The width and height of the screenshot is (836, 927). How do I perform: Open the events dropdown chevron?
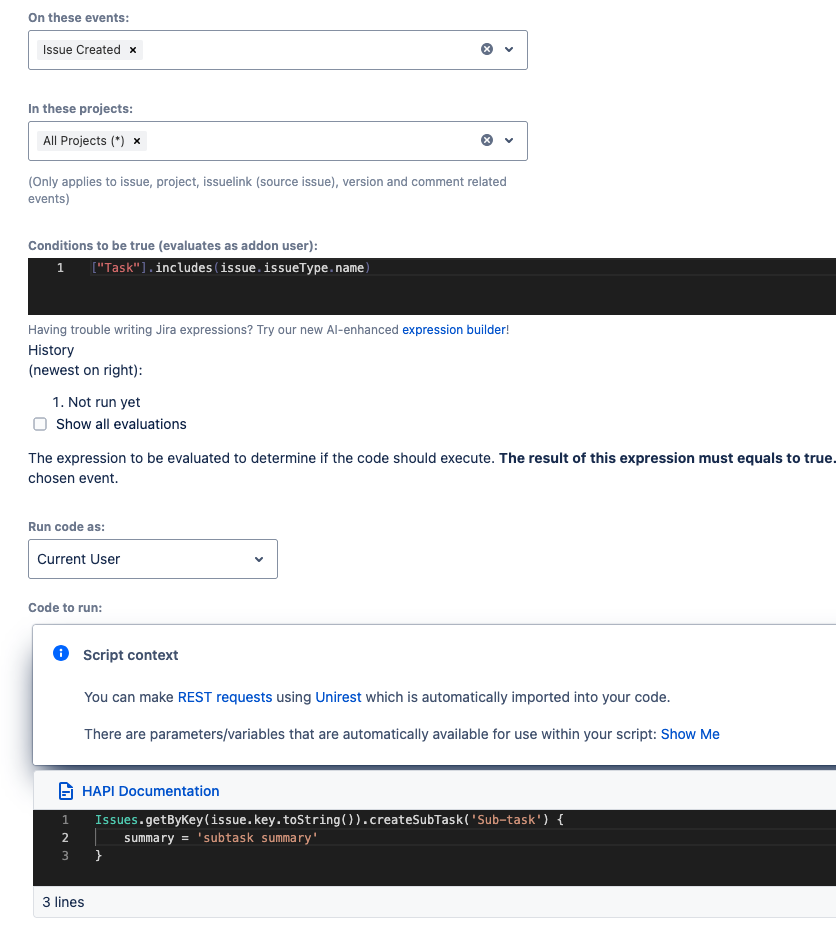(510, 48)
